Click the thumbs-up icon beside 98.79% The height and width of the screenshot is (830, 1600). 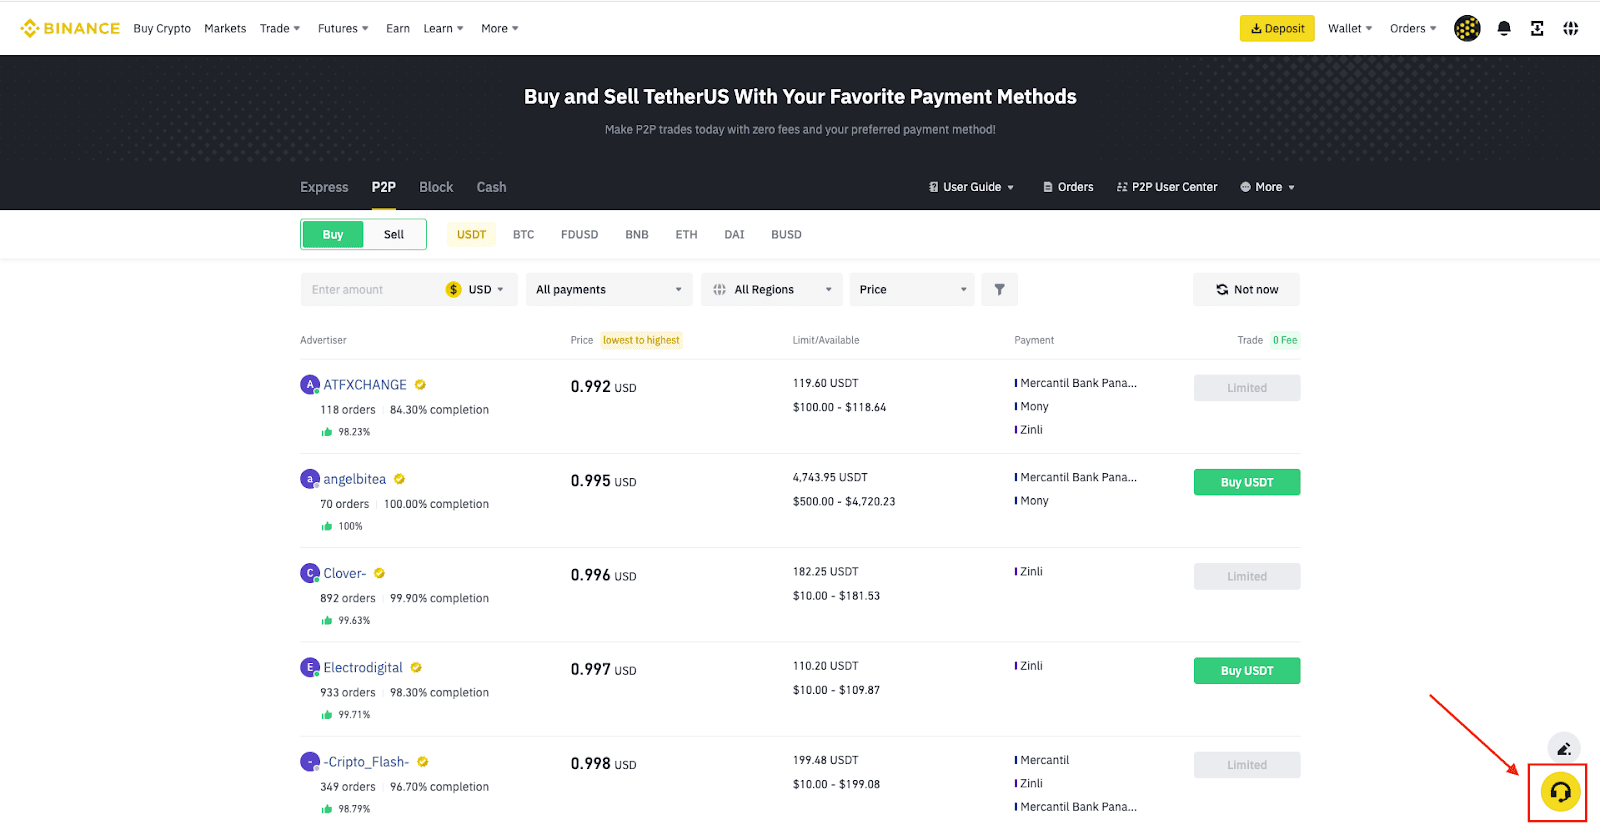click(326, 809)
